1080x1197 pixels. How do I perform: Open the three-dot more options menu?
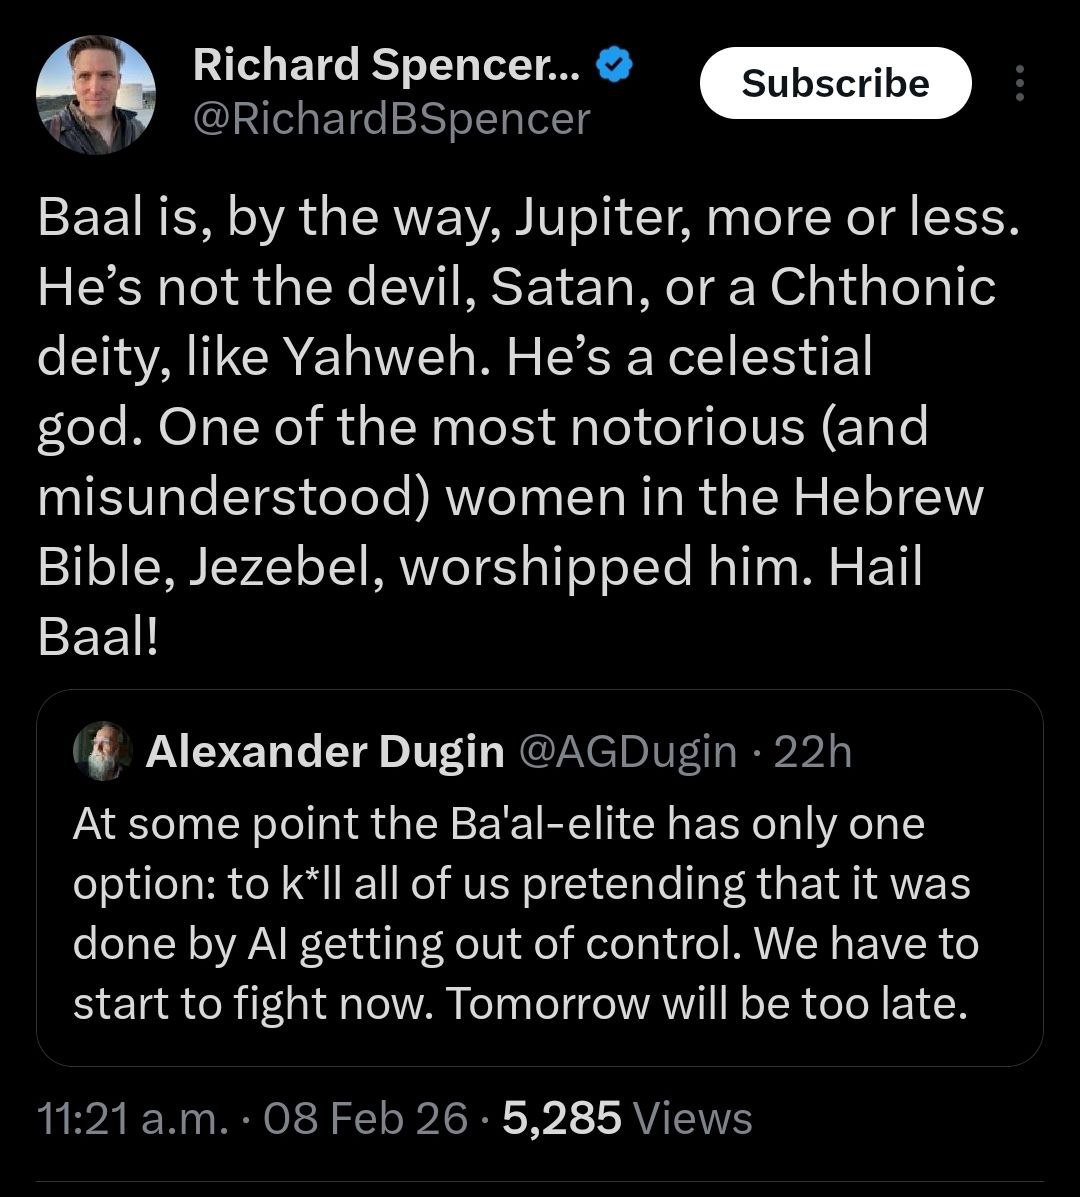click(1019, 84)
